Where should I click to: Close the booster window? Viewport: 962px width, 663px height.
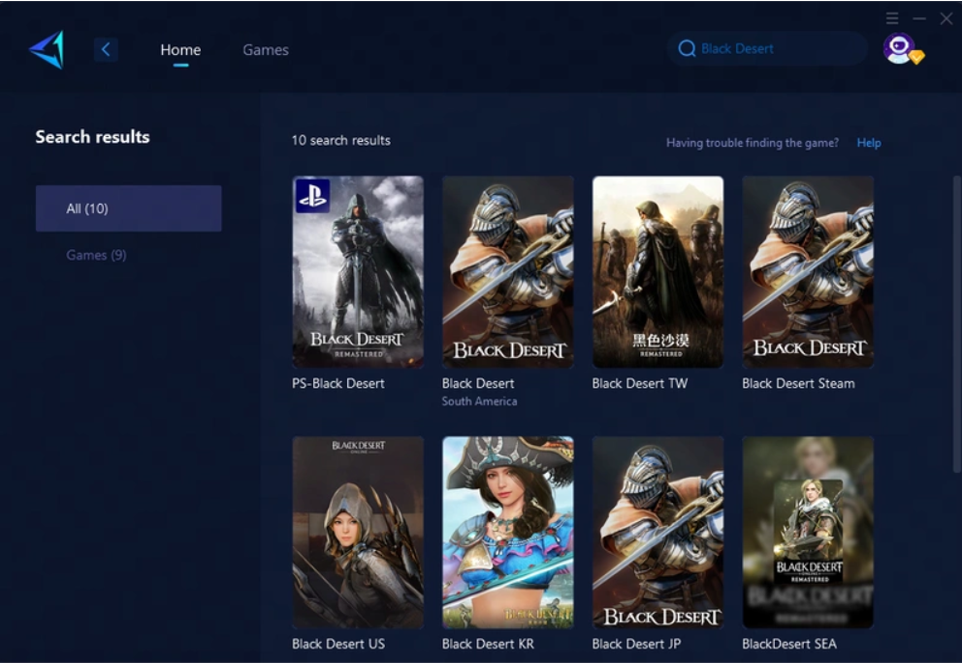coord(946,18)
